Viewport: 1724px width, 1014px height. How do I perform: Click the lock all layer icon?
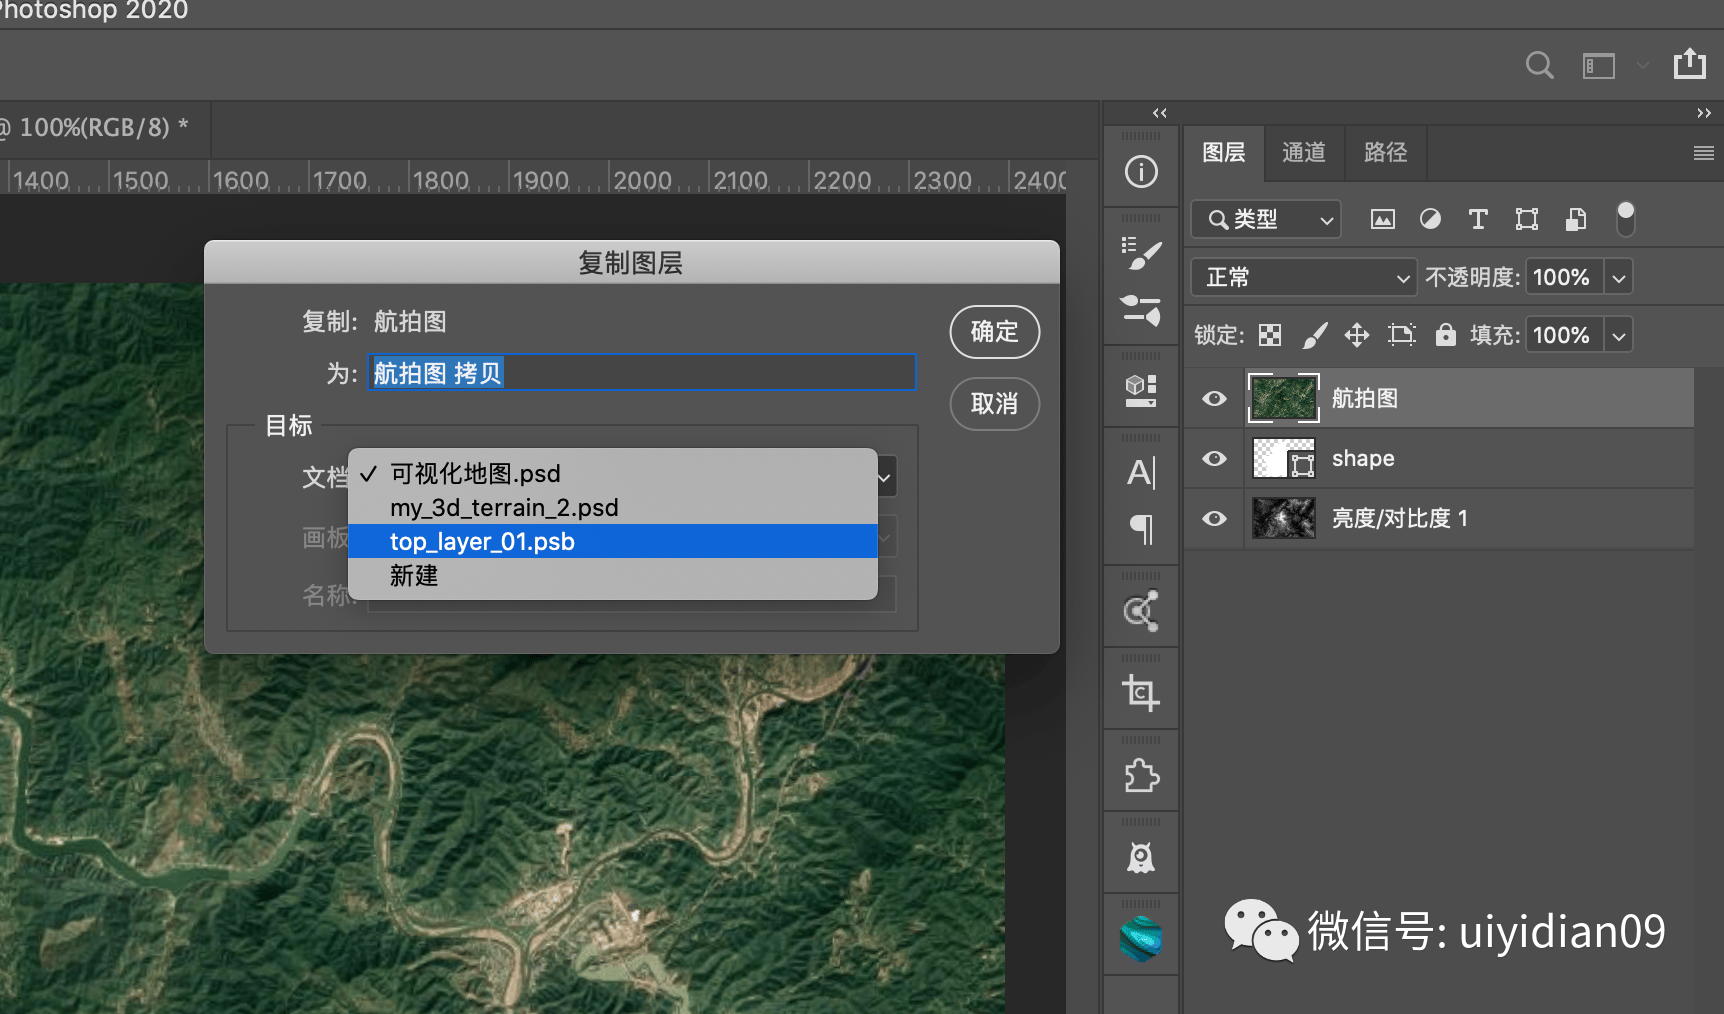click(x=1445, y=335)
